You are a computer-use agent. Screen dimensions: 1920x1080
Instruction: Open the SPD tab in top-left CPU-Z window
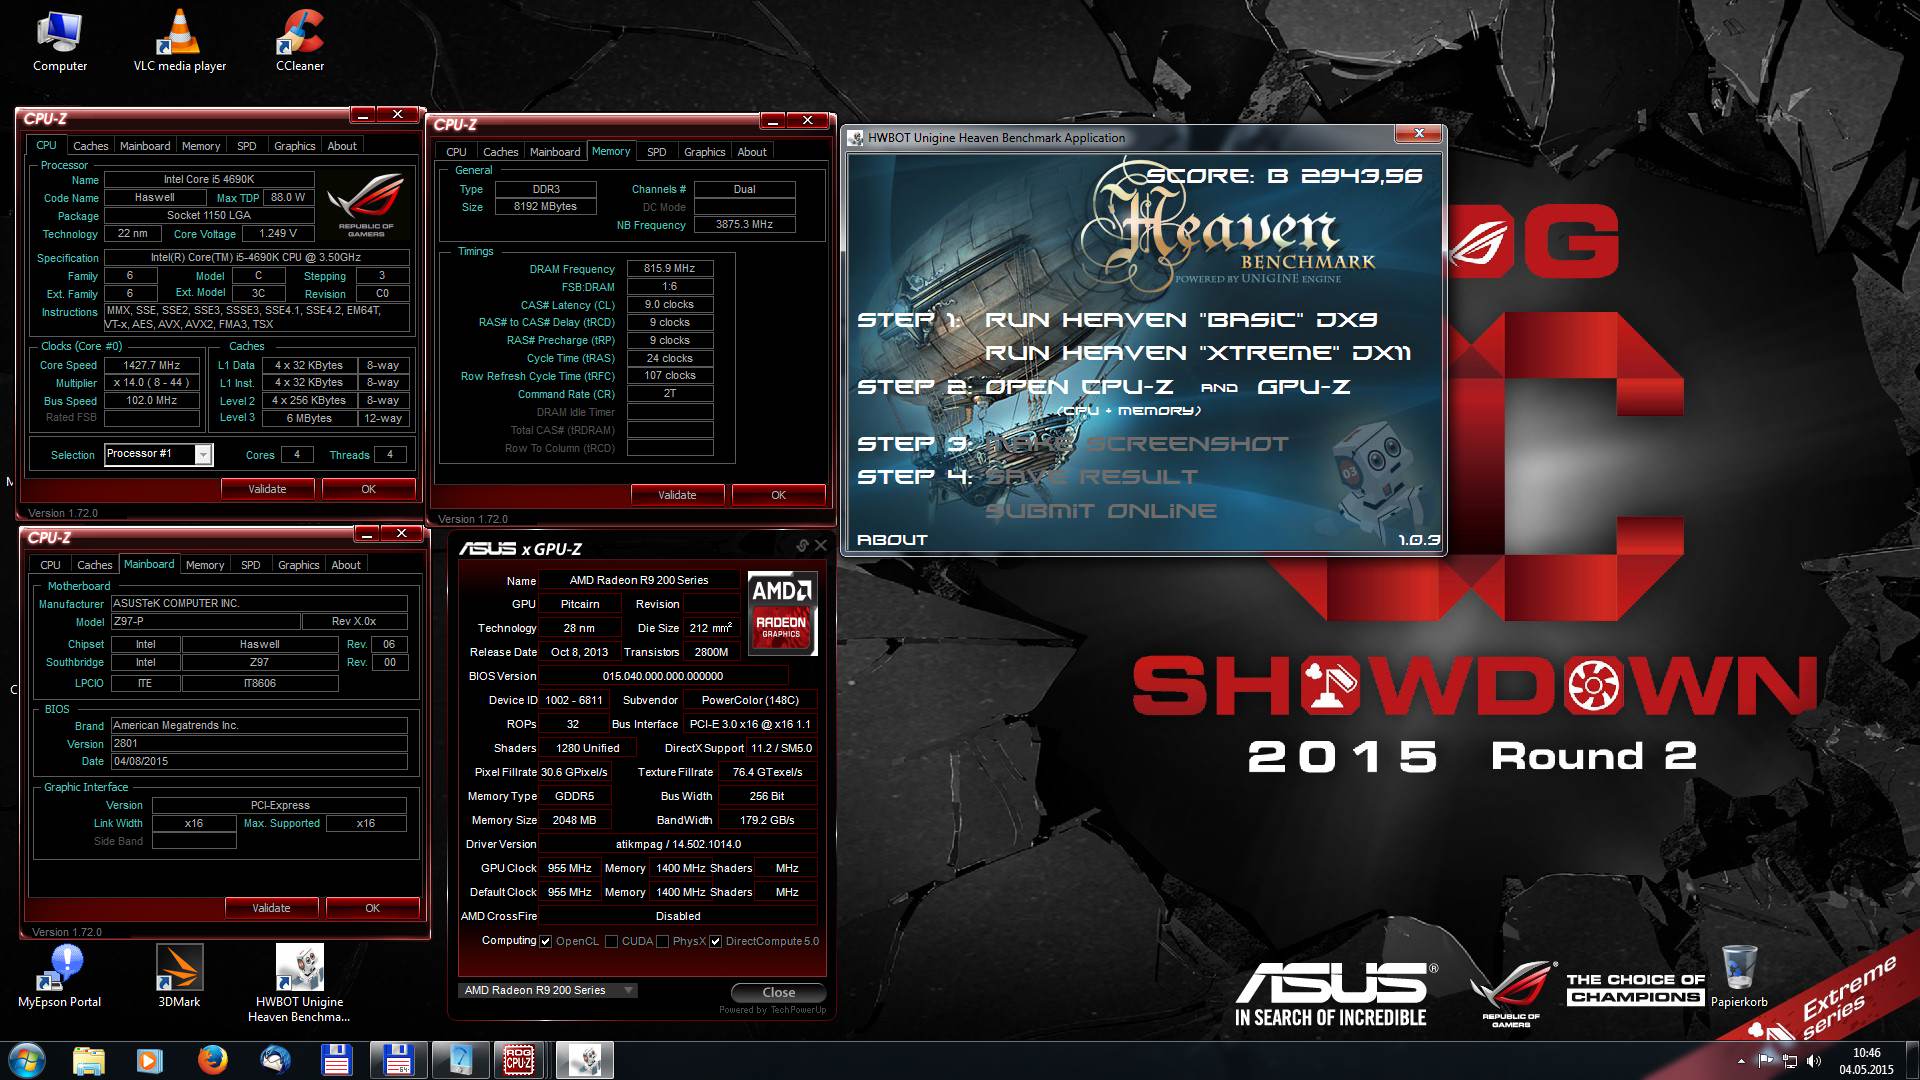[247, 146]
